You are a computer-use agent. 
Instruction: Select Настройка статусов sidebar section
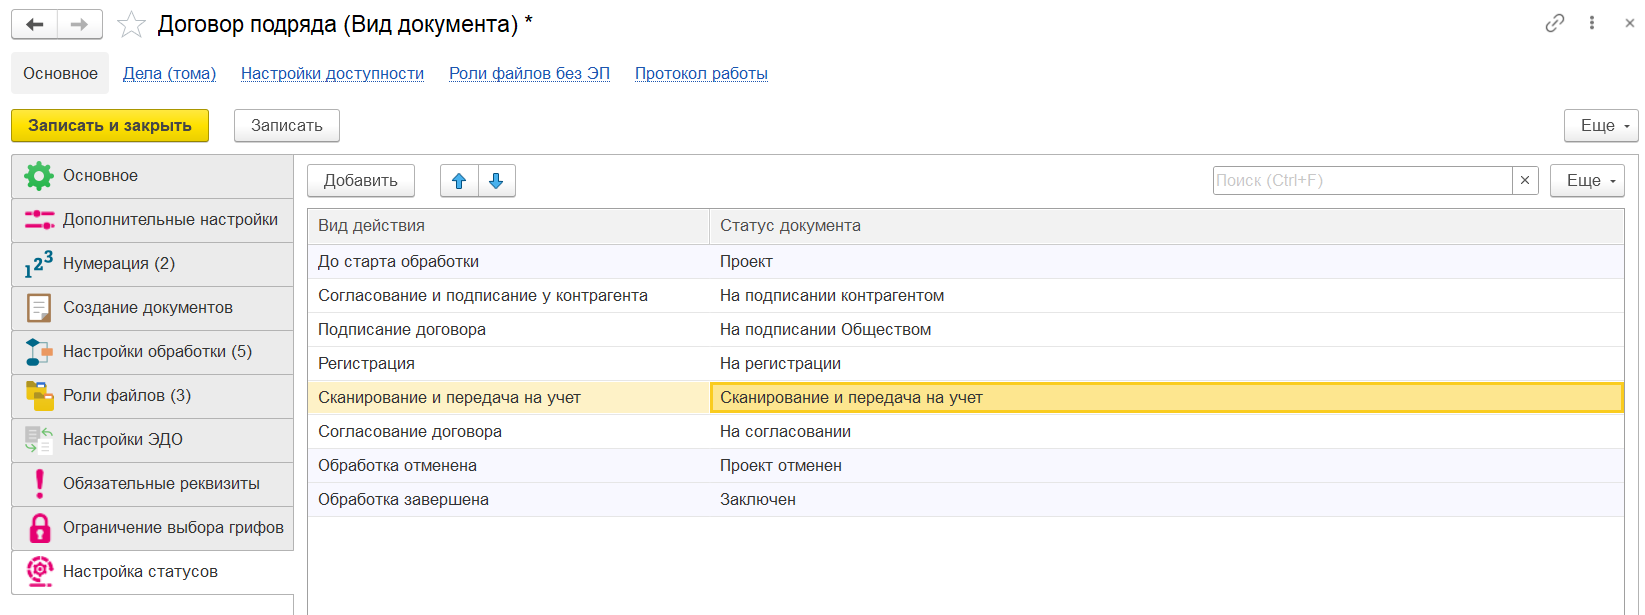152,572
